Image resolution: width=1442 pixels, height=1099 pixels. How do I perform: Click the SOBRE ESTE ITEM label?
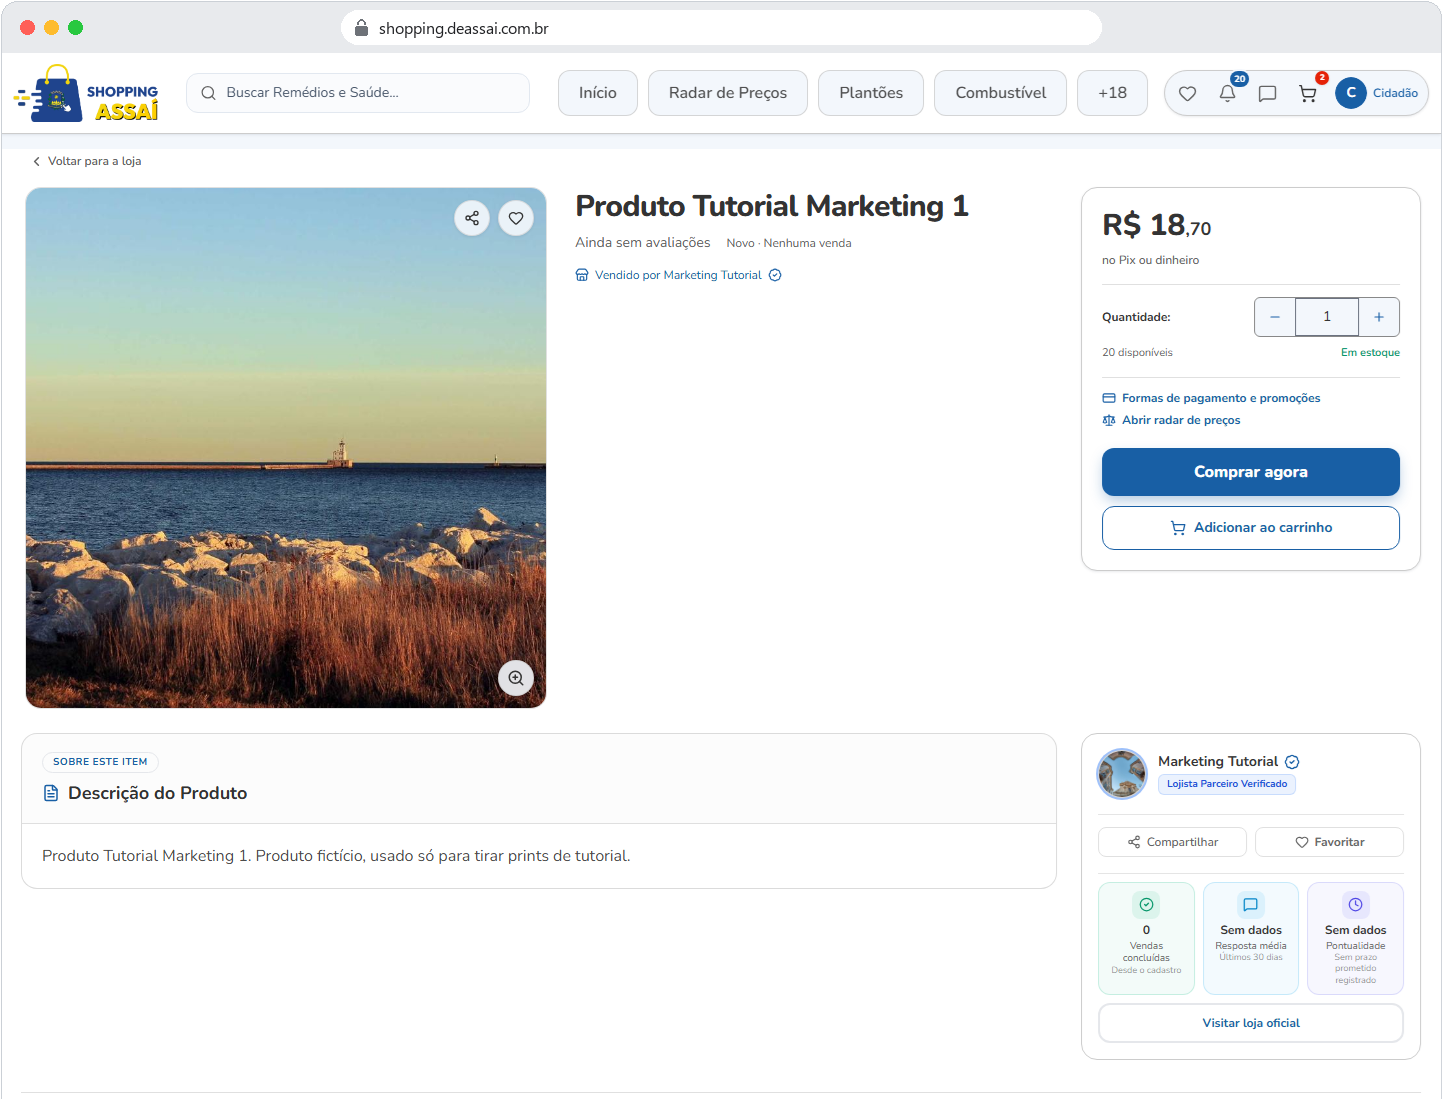point(100,762)
